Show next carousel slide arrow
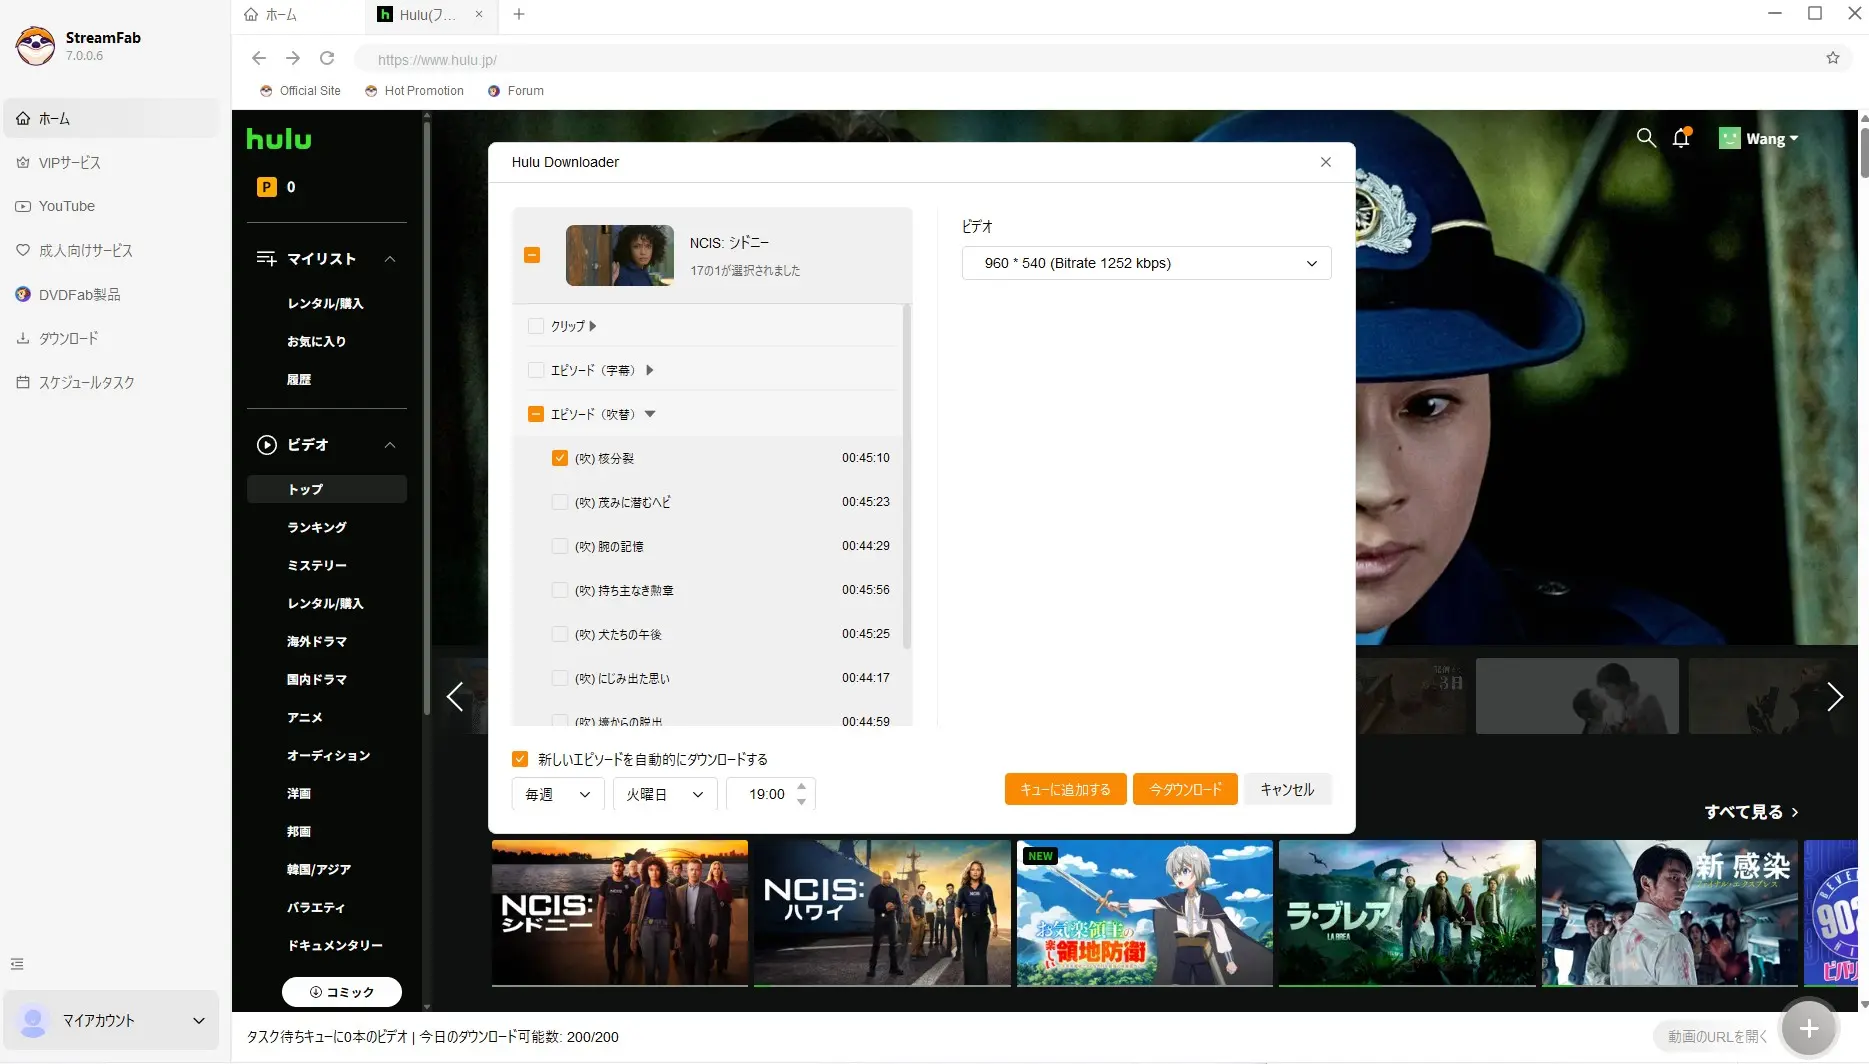This screenshot has height=1064, width=1869. pos(1835,696)
